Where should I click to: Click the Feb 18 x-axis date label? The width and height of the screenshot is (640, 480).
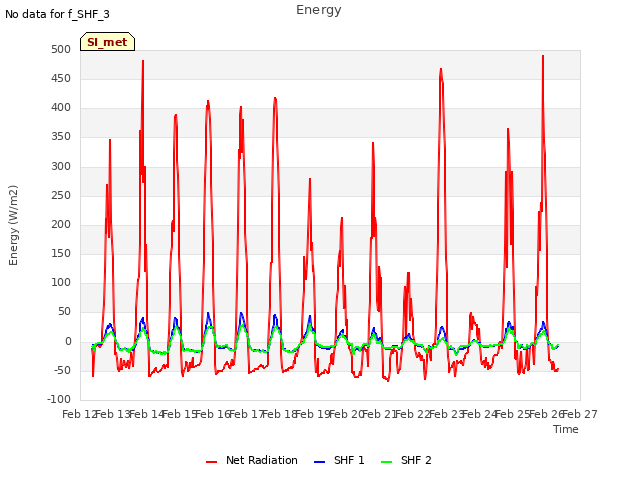coord(280,414)
